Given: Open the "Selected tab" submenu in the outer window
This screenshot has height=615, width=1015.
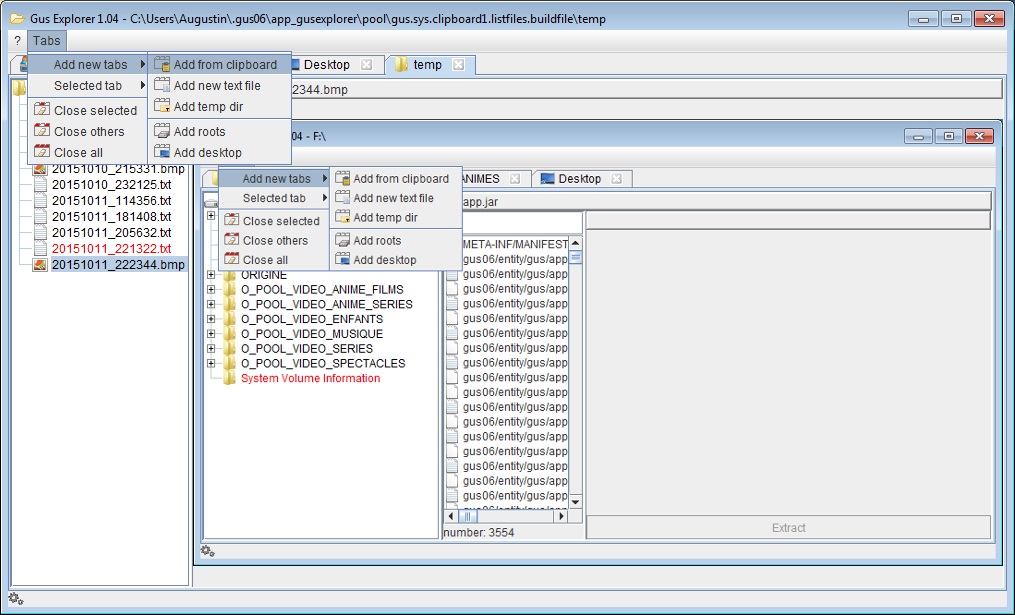Looking at the screenshot, I should coord(88,85).
